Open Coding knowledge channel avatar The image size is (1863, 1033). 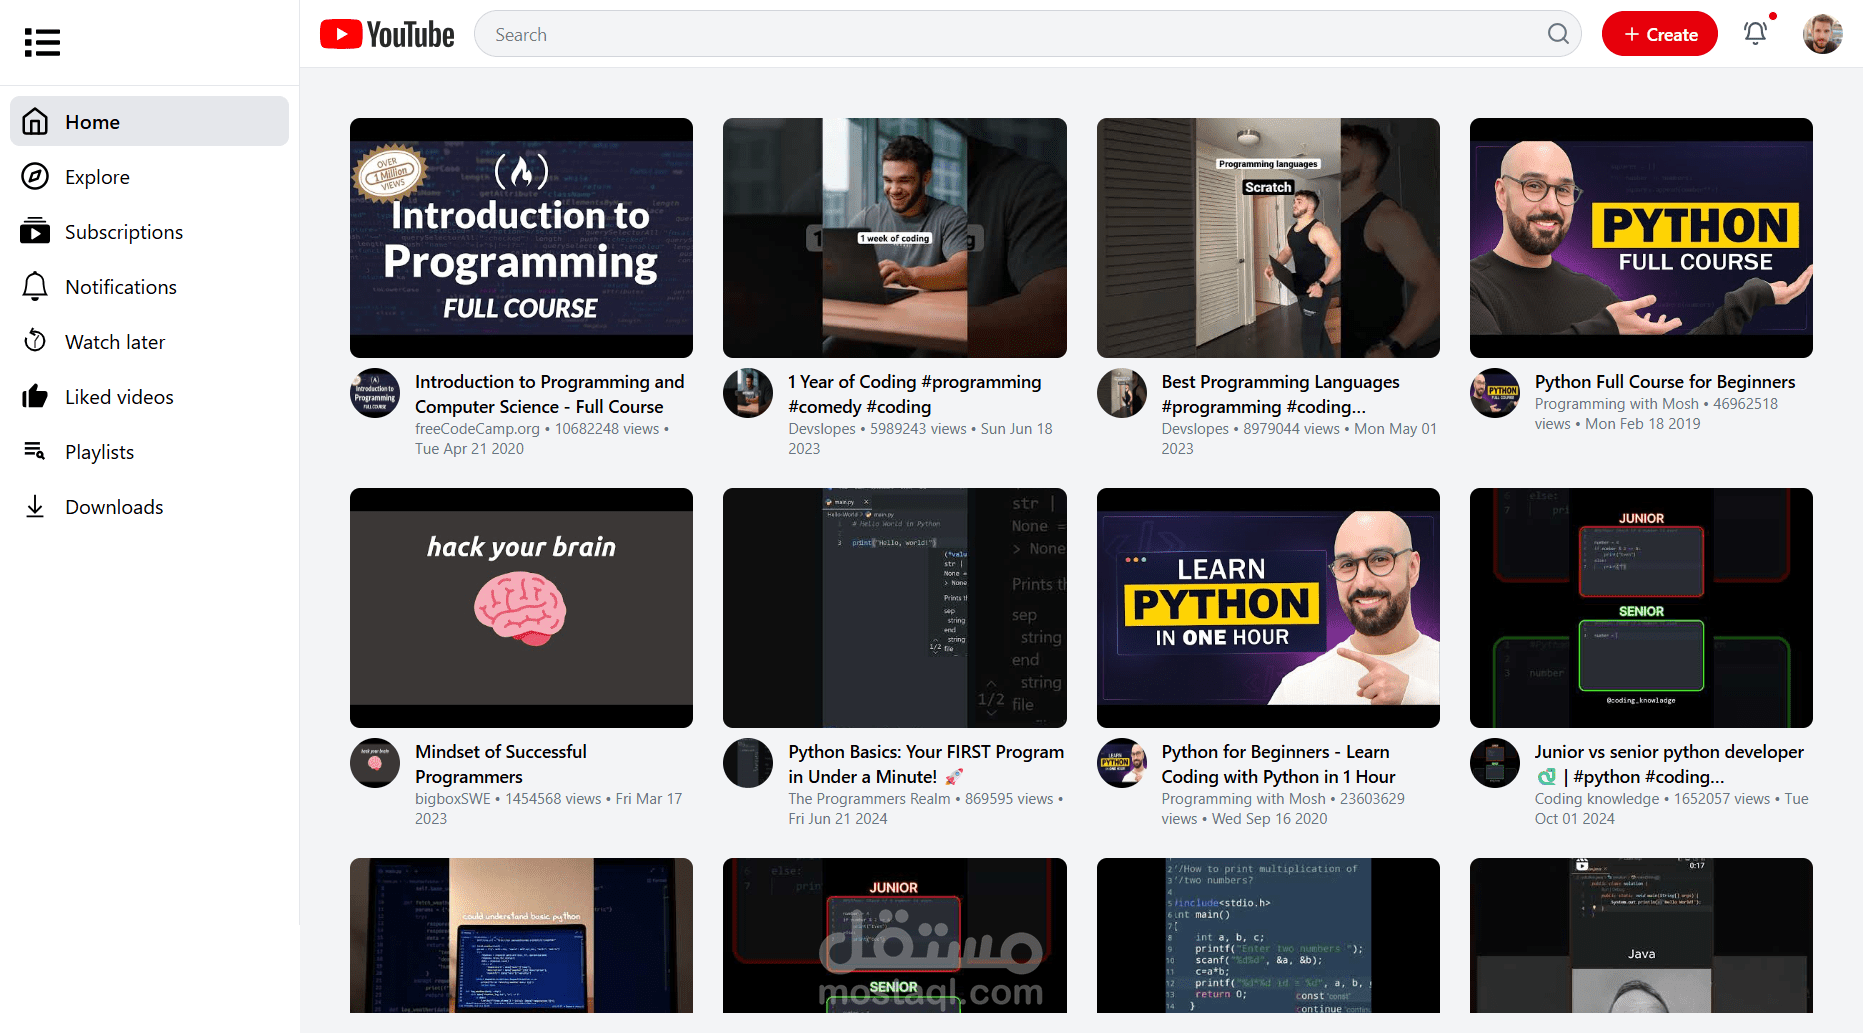point(1495,763)
